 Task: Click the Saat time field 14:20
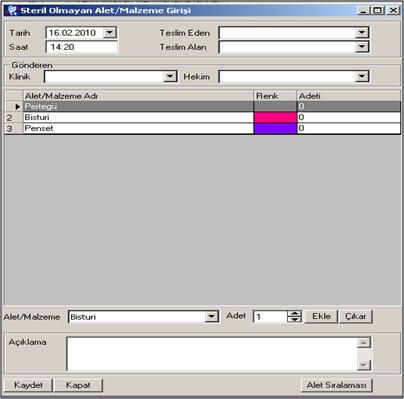81,47
